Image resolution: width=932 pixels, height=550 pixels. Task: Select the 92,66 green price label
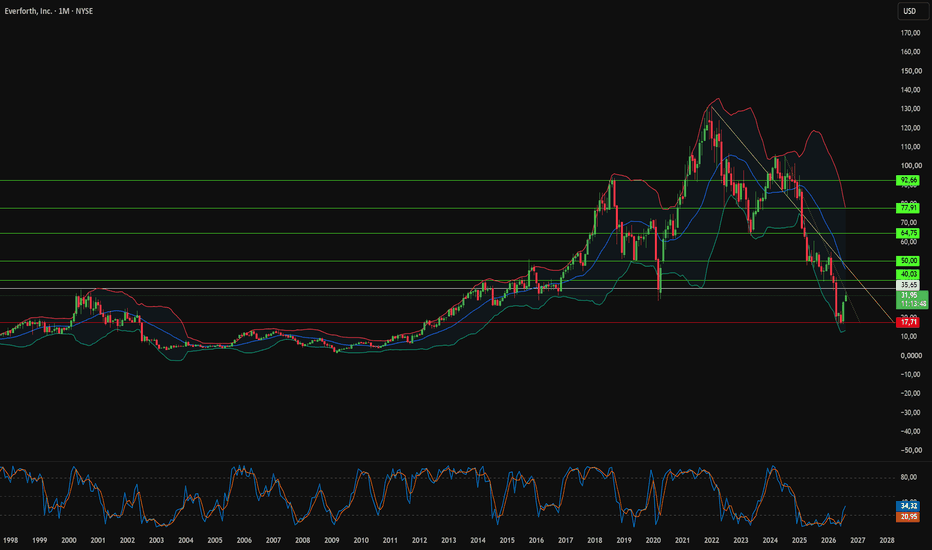point(908,180)
